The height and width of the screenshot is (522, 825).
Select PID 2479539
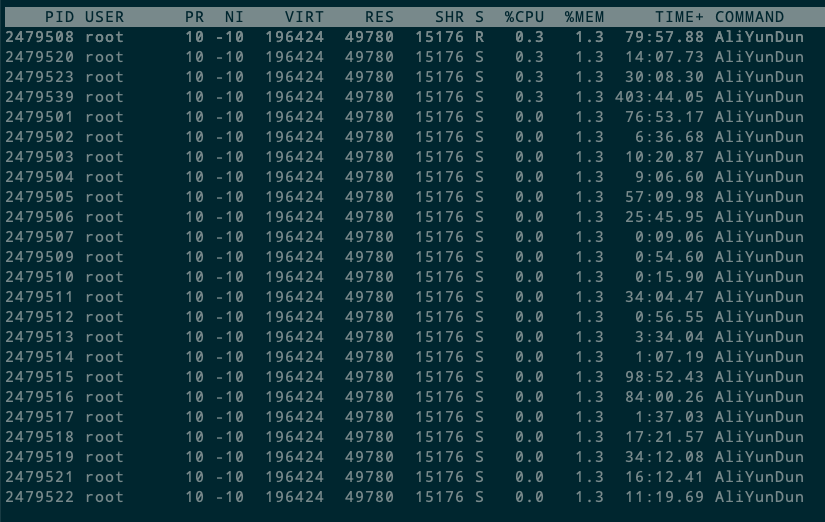coord(39,97)
